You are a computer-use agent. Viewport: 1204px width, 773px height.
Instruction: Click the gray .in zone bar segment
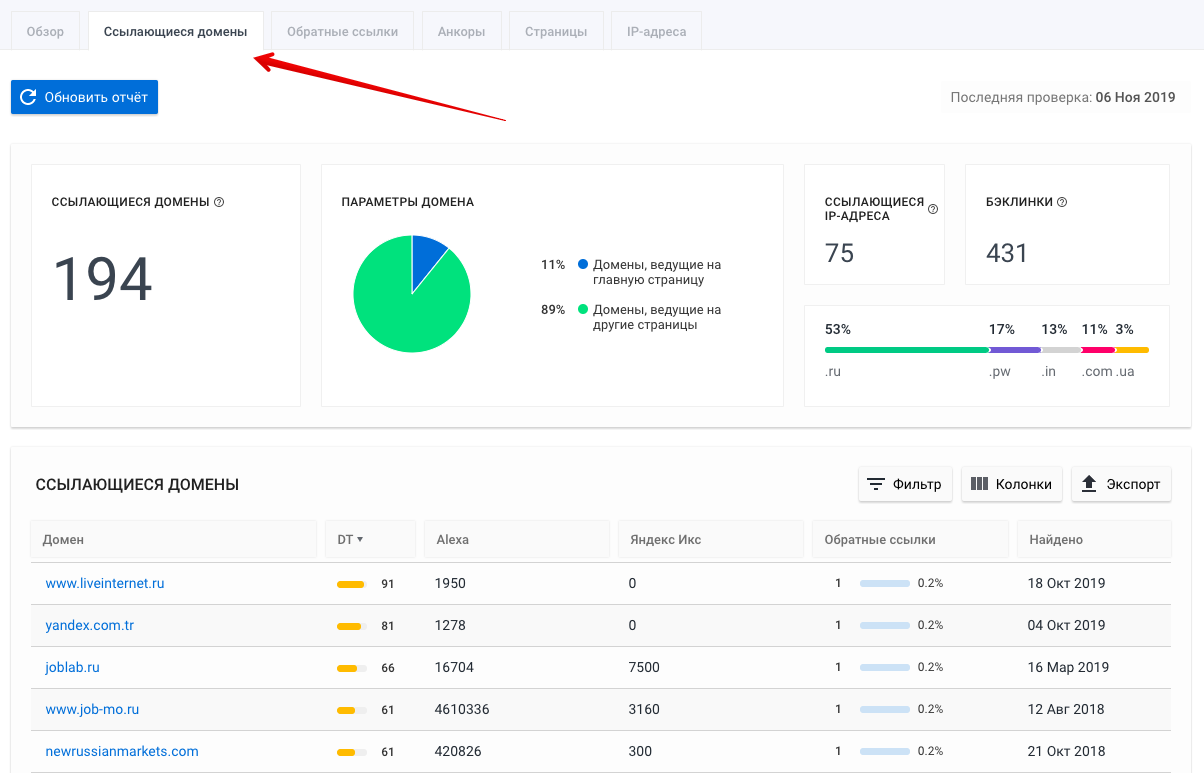tap(1061, 350)
